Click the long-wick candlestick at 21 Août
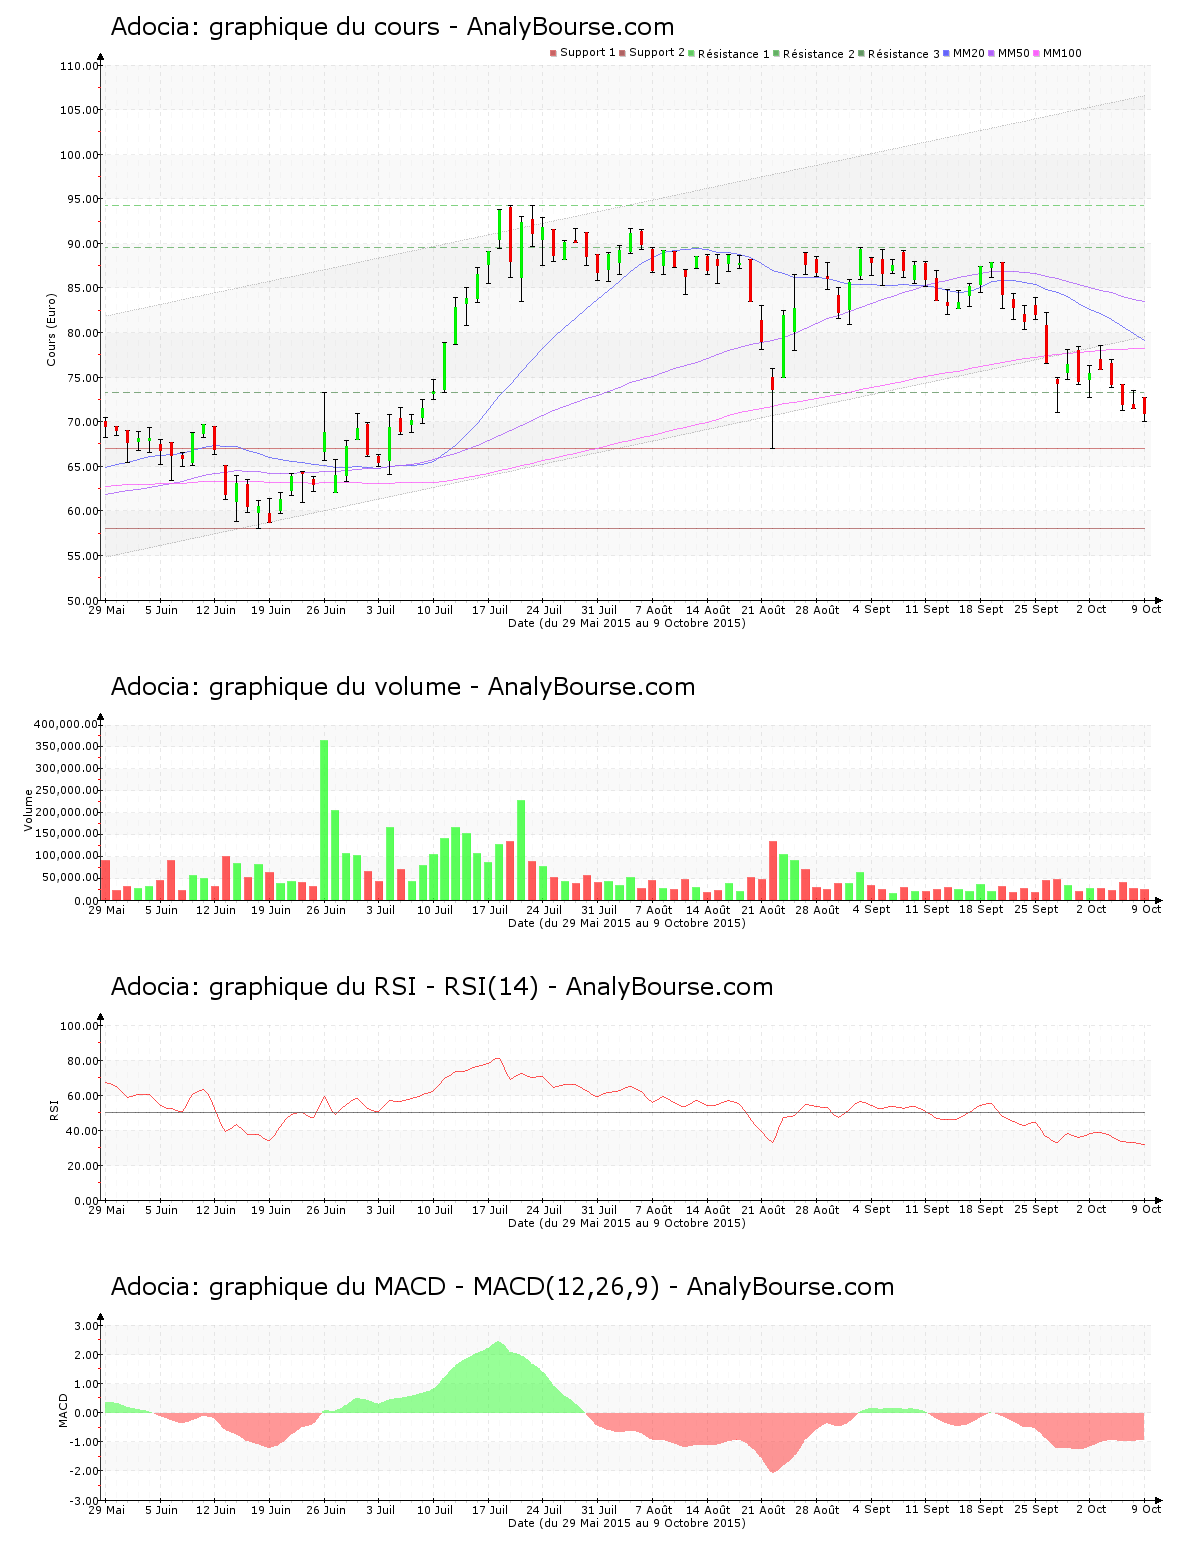Viewport: 1200px width, 1550px height. 772,408
